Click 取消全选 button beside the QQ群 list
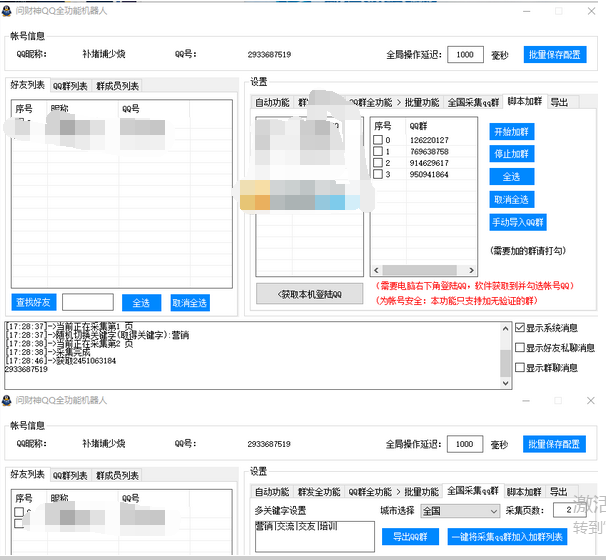Screen dimensions: 606x560 click(511, 199)
